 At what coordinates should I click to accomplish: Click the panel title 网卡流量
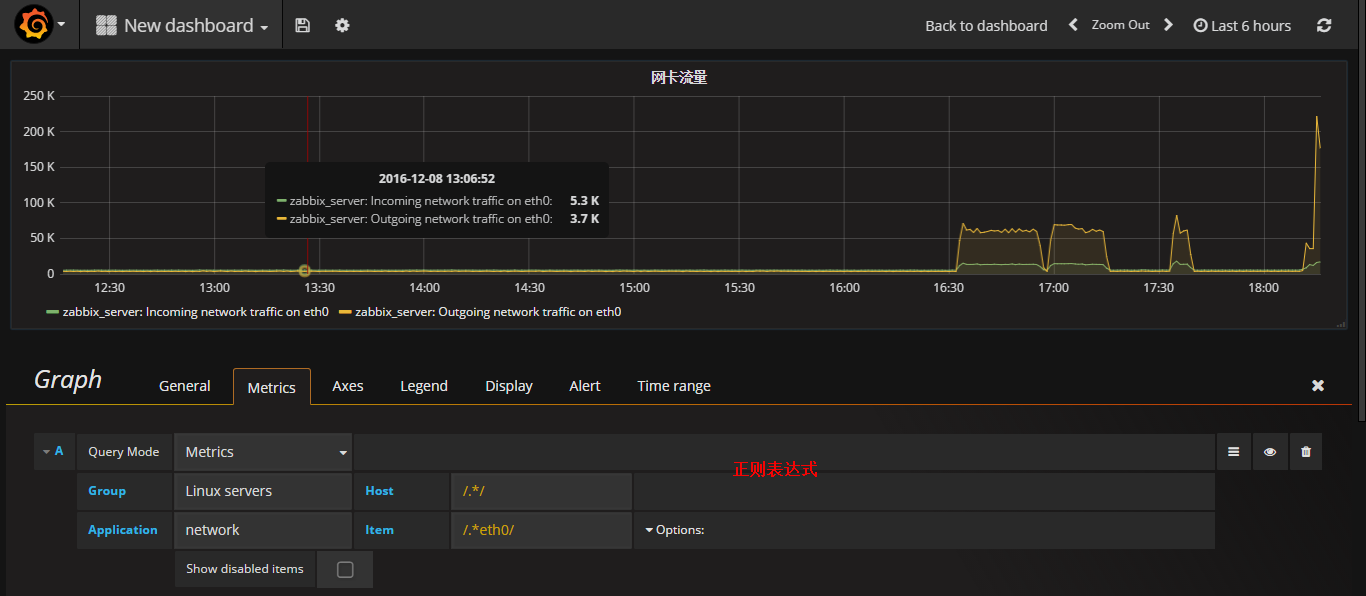(679, 77)
